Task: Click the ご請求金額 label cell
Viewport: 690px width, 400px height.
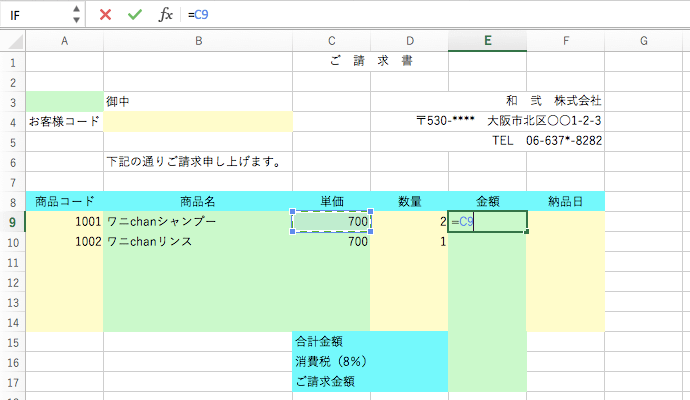Action: [x=370, y=382]
